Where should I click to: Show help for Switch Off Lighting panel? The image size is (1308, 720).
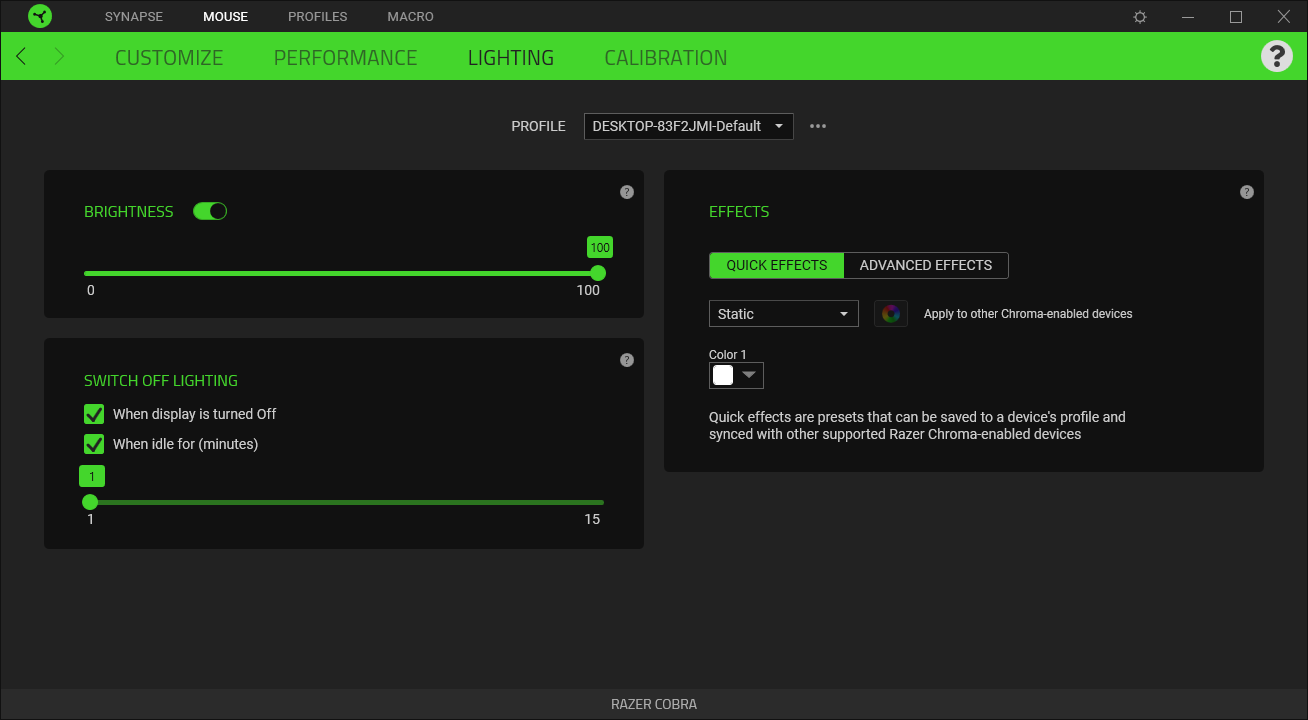(627, 360)
